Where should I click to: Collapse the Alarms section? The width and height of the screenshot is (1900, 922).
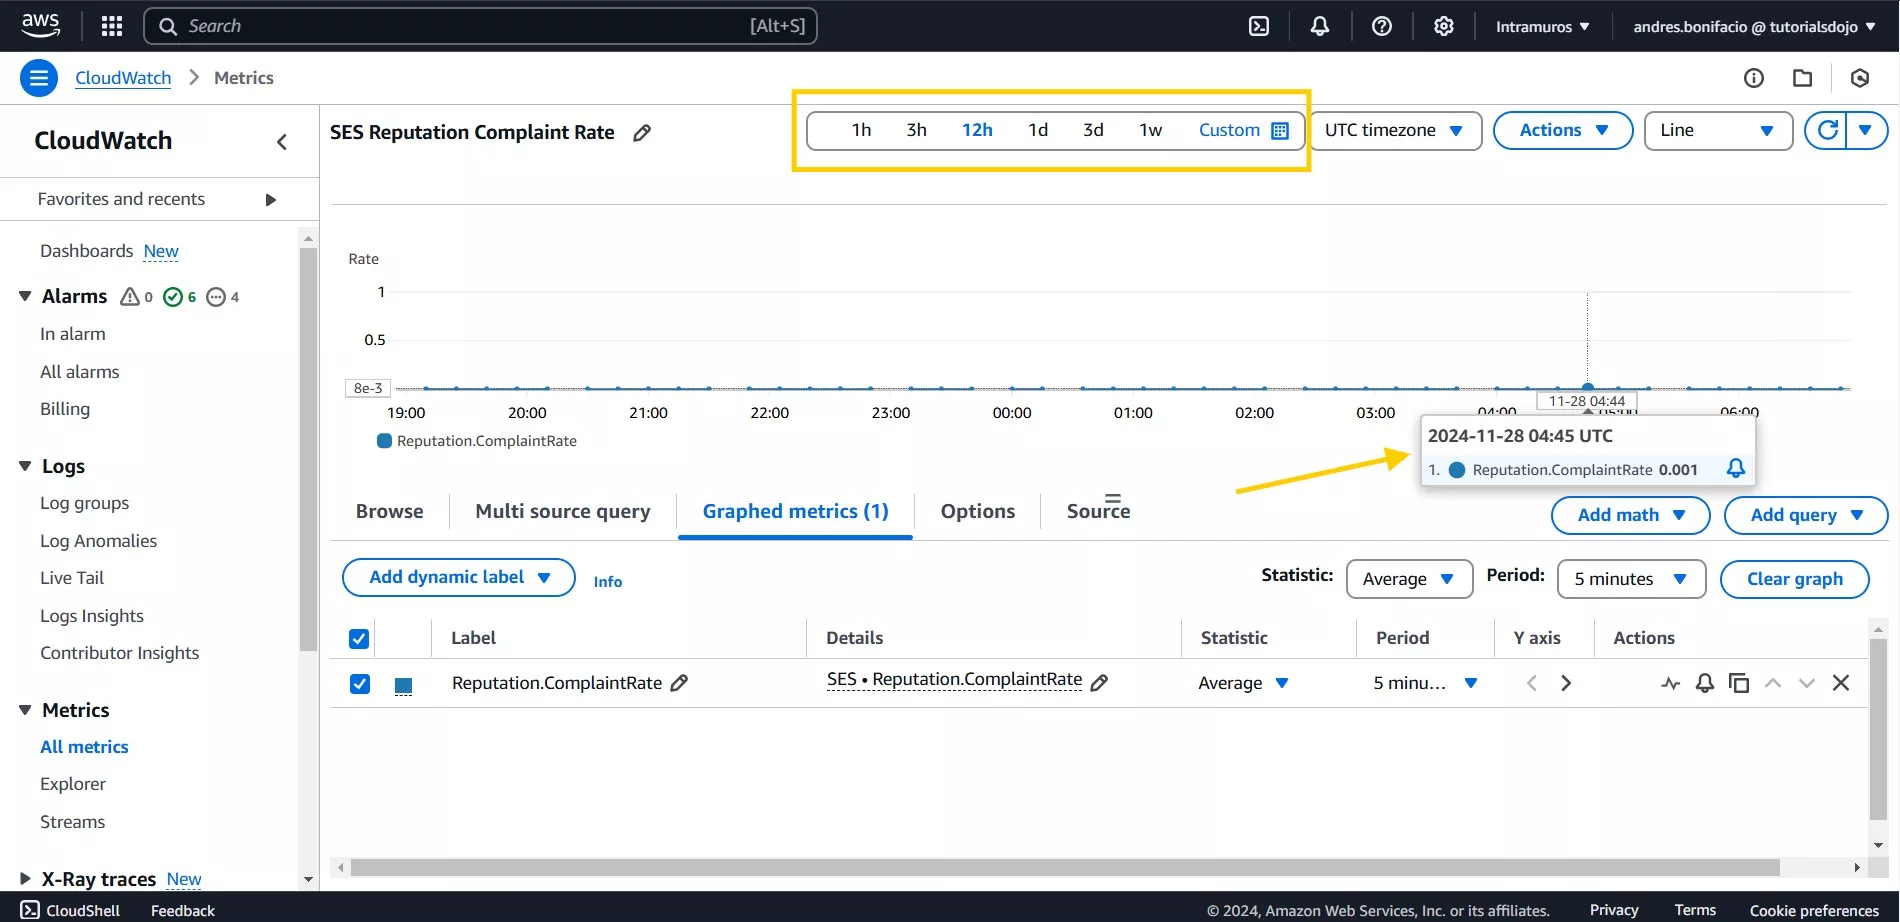coord(25,296)
